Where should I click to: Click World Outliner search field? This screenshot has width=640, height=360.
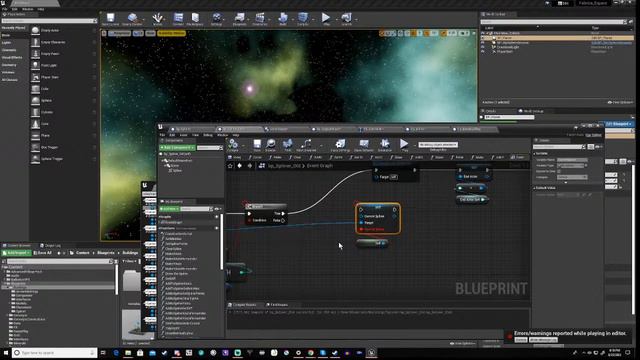[552, 22]
